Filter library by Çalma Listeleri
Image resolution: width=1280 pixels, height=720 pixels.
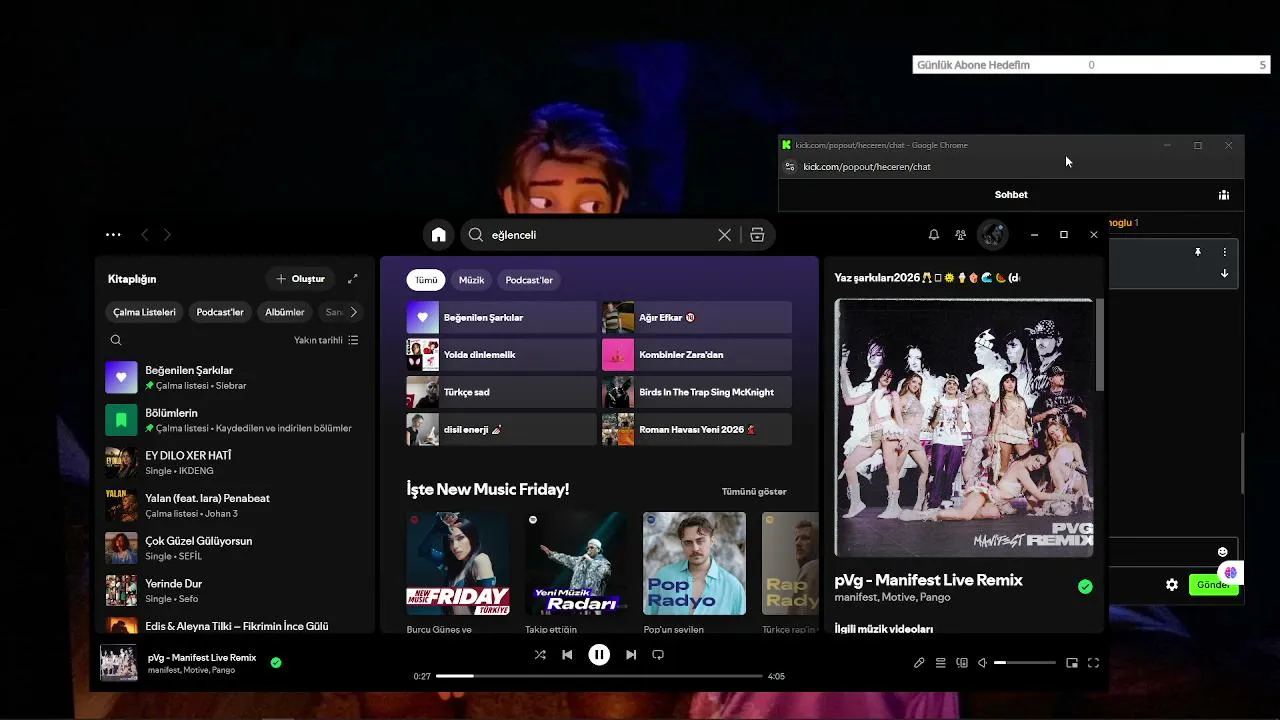coord(144,312)
